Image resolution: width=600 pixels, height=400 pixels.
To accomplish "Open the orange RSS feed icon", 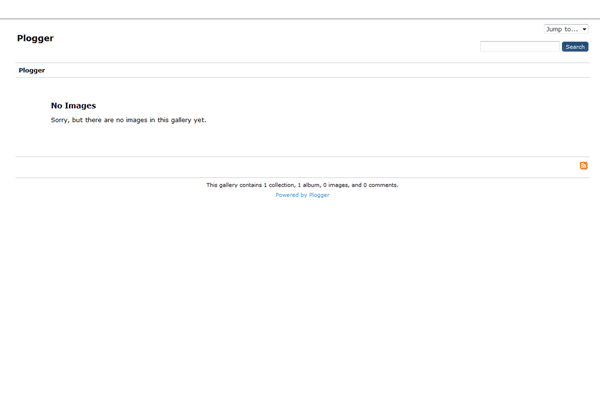I will 584,165.
